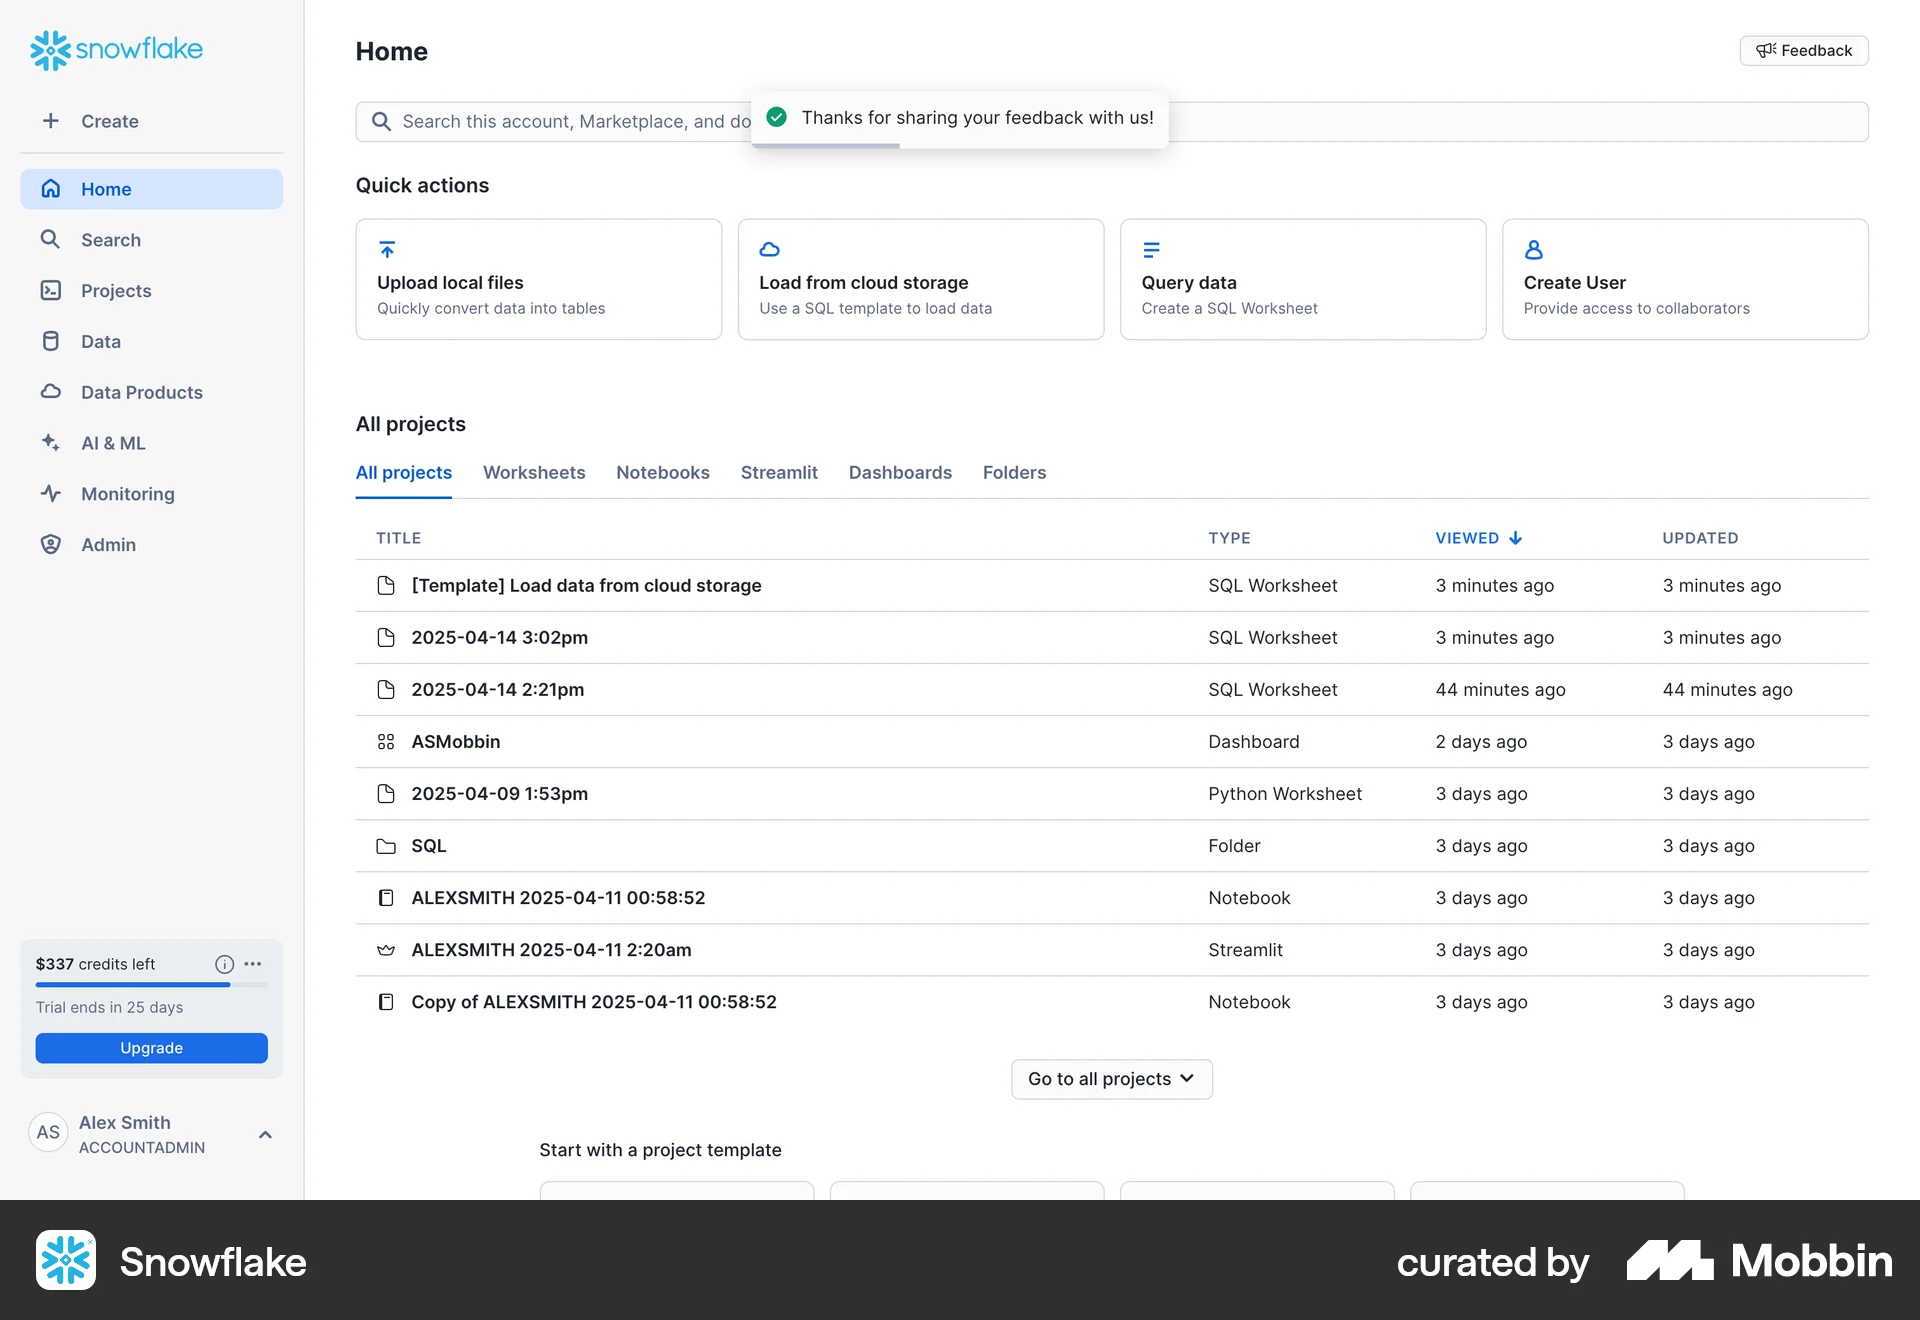Open Data Products from the sidebar
Screen dimensions: 1920x1320
pos(142,392)
